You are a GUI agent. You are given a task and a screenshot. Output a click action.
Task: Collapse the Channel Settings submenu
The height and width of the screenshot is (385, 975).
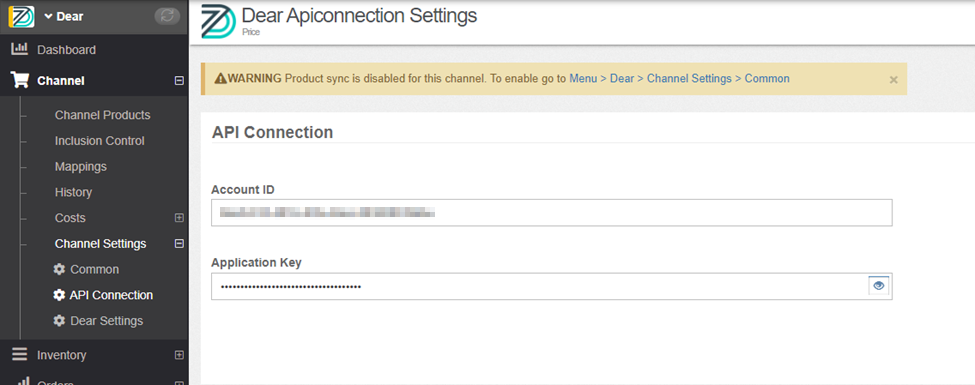(x=179, y=244)
